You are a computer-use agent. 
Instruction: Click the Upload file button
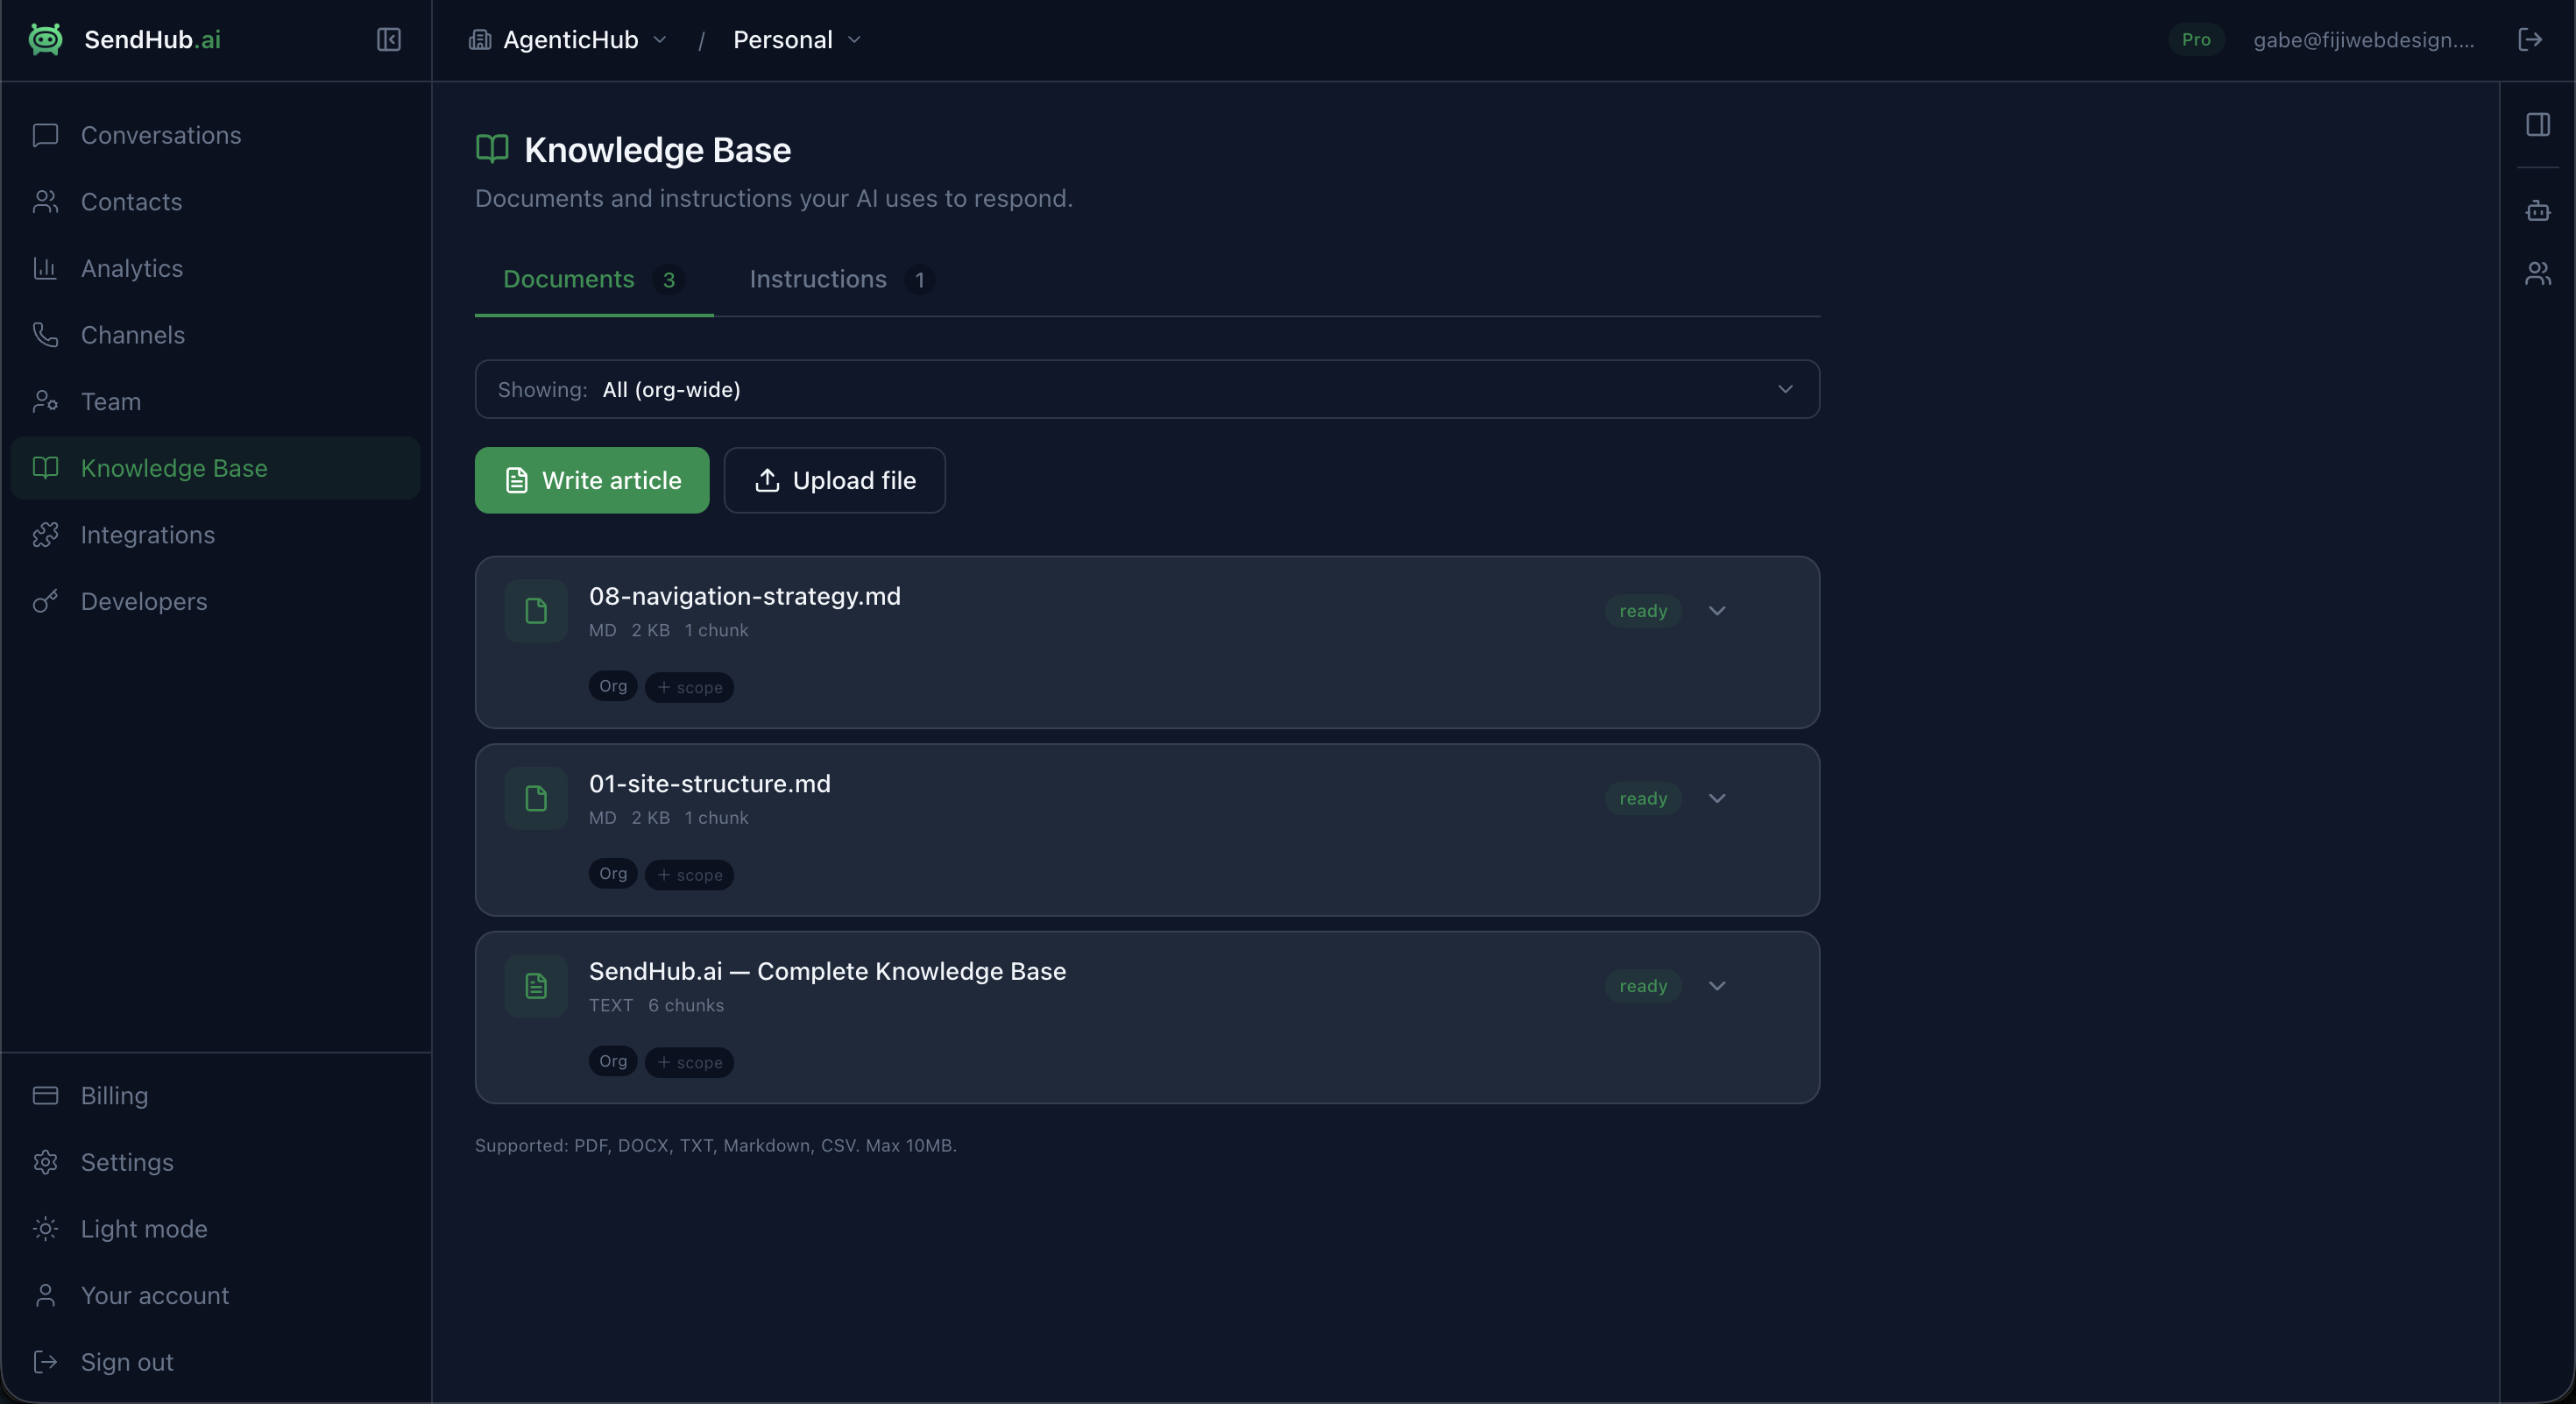[x=834, y=480]
